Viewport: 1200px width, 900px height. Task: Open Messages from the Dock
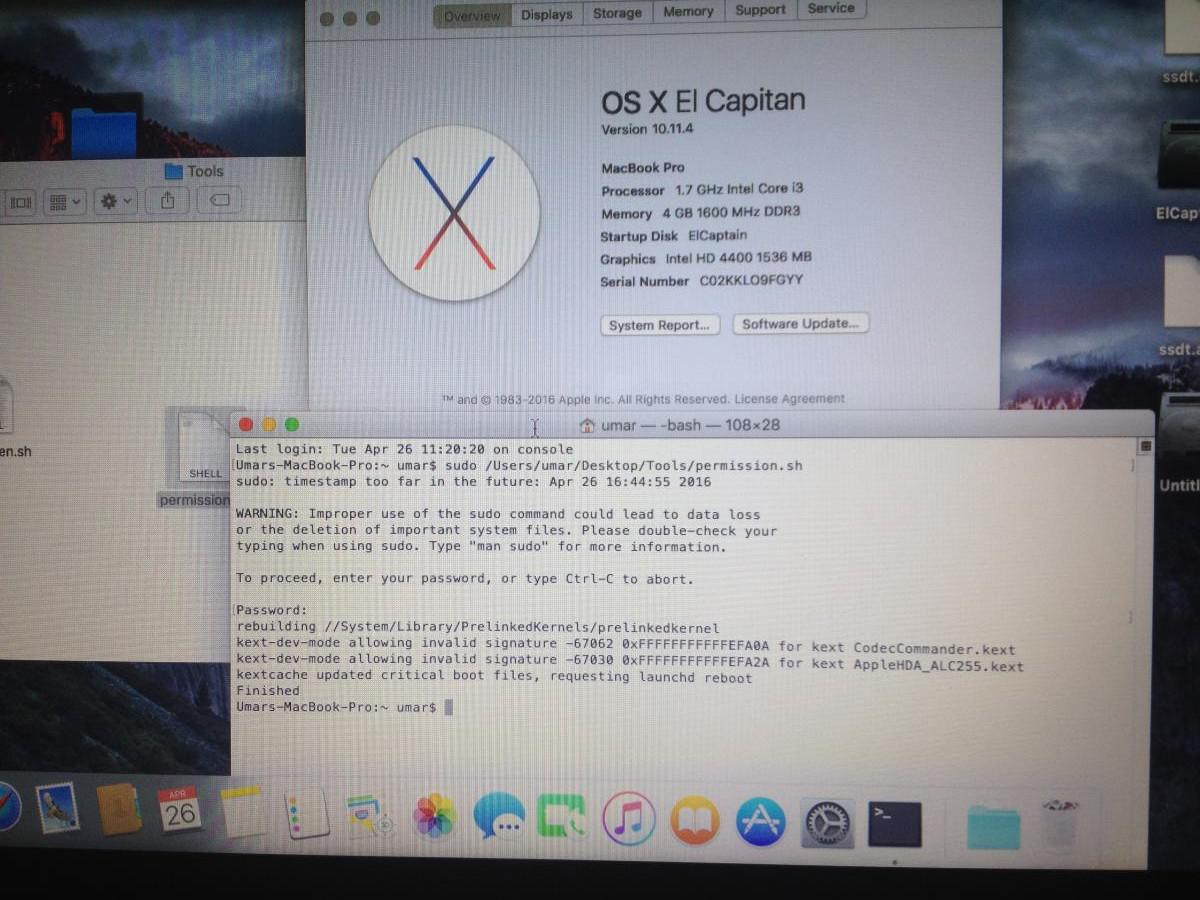tap(498, 817)
